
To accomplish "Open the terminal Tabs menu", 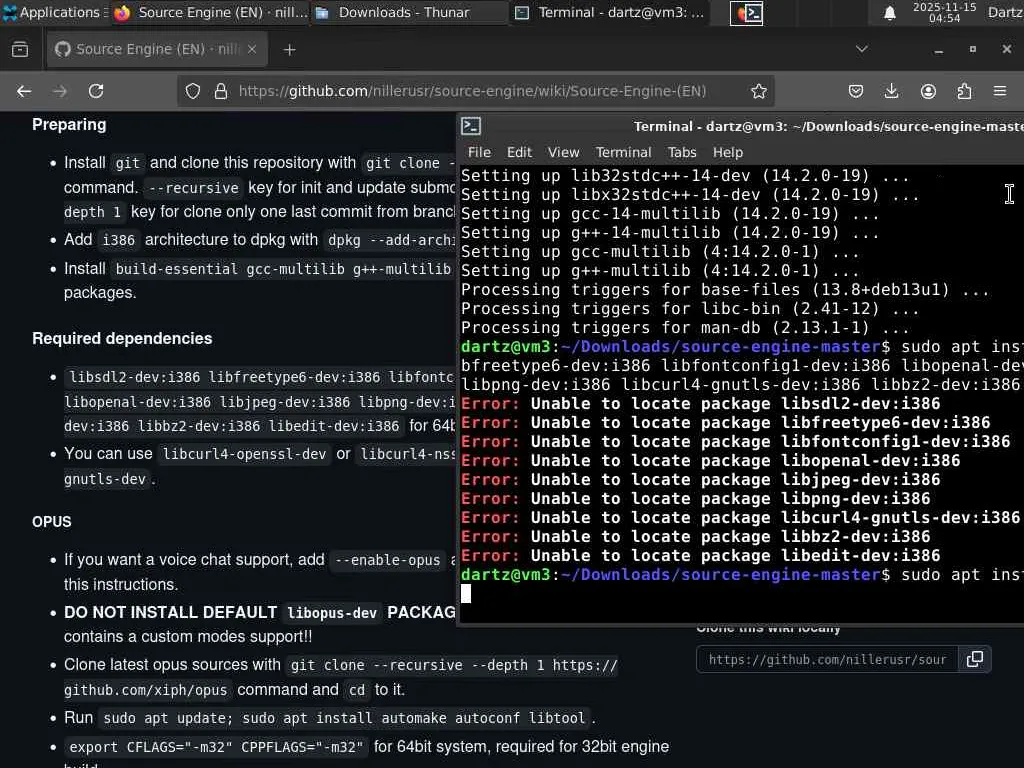I will pos(682,152).
